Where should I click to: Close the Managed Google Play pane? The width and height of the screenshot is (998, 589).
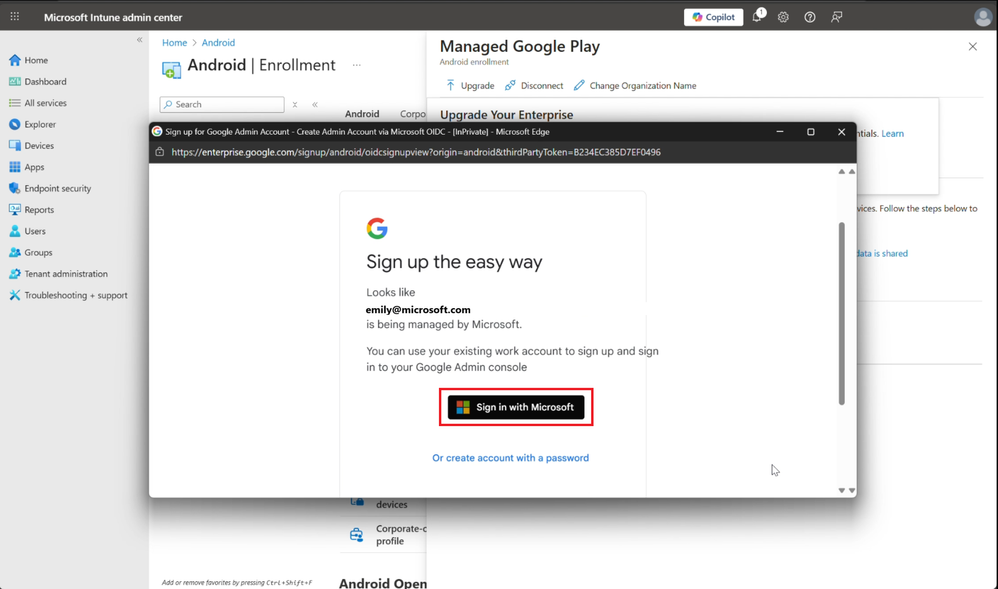coord(973,46)
